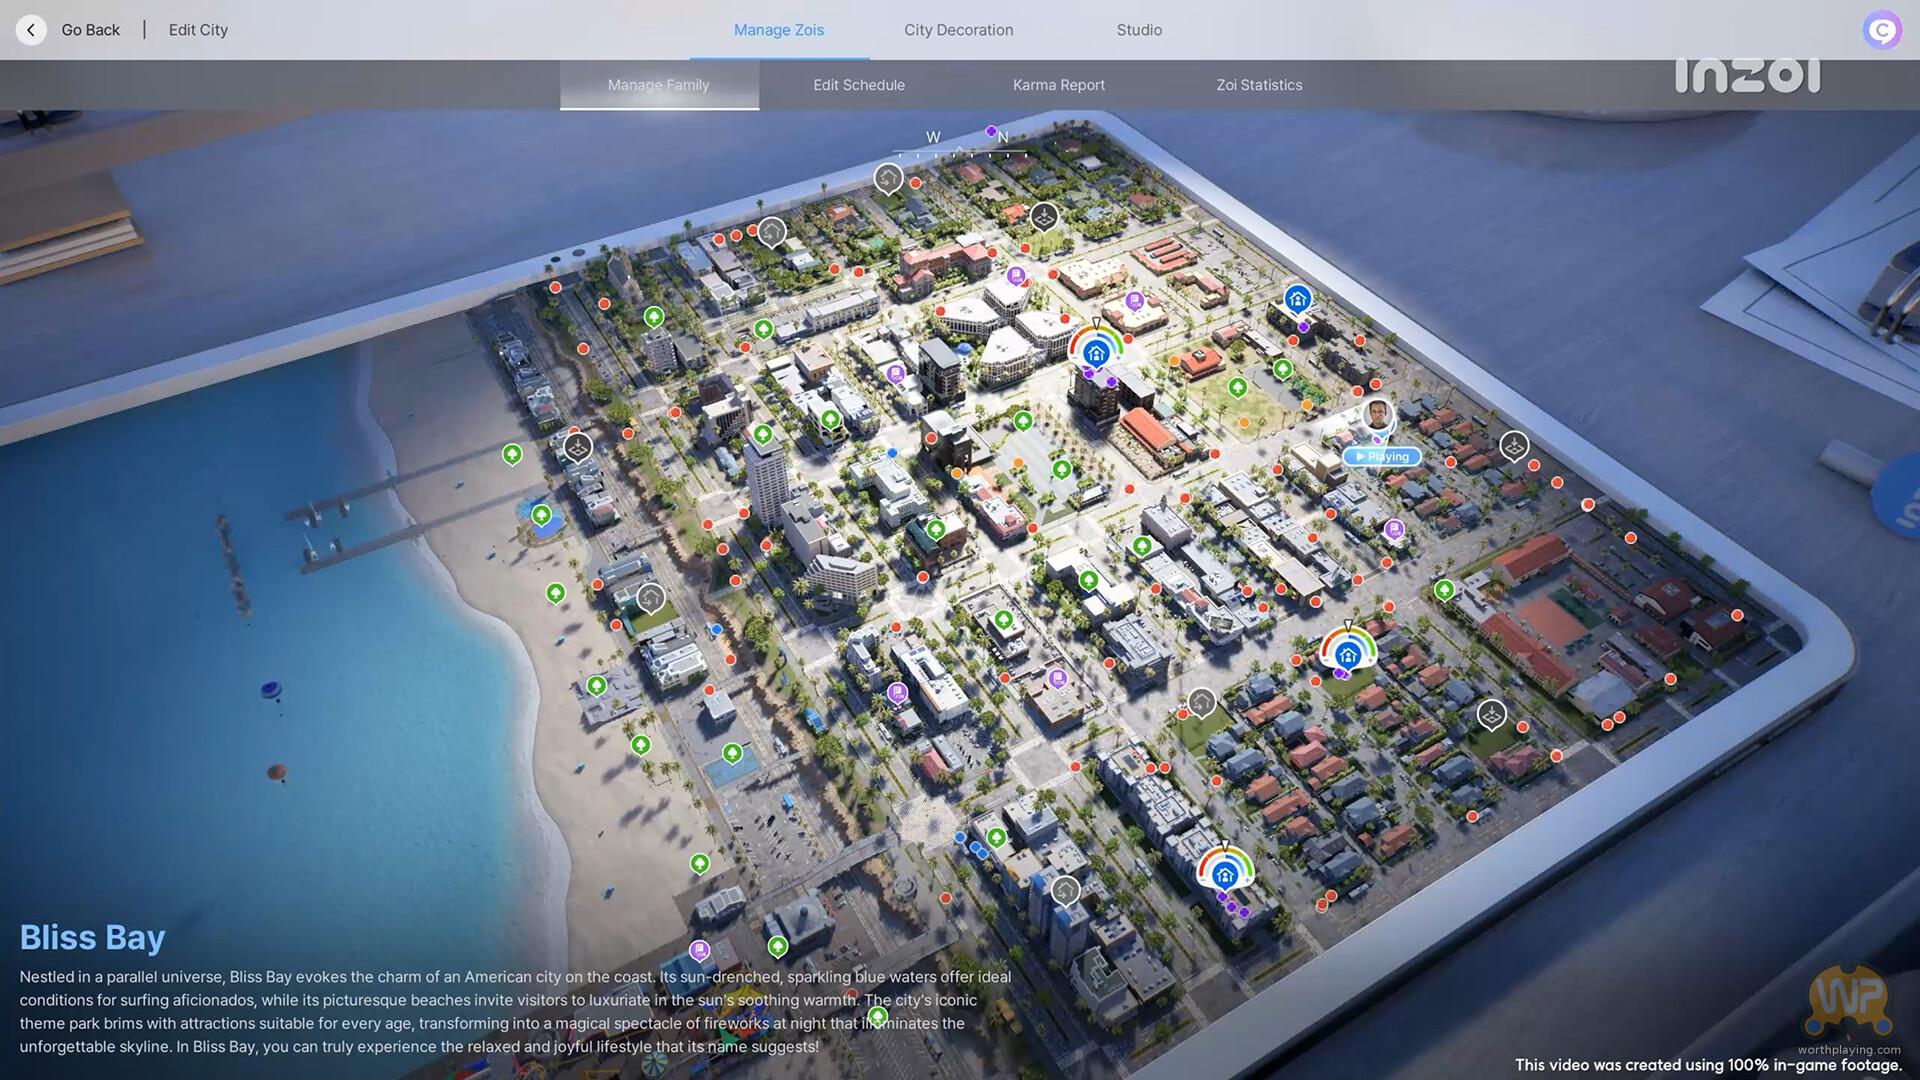The image size is (1920, 1080).
Task: Open the Edit Schedule sub-tab
Action: [x=858, y=85]
